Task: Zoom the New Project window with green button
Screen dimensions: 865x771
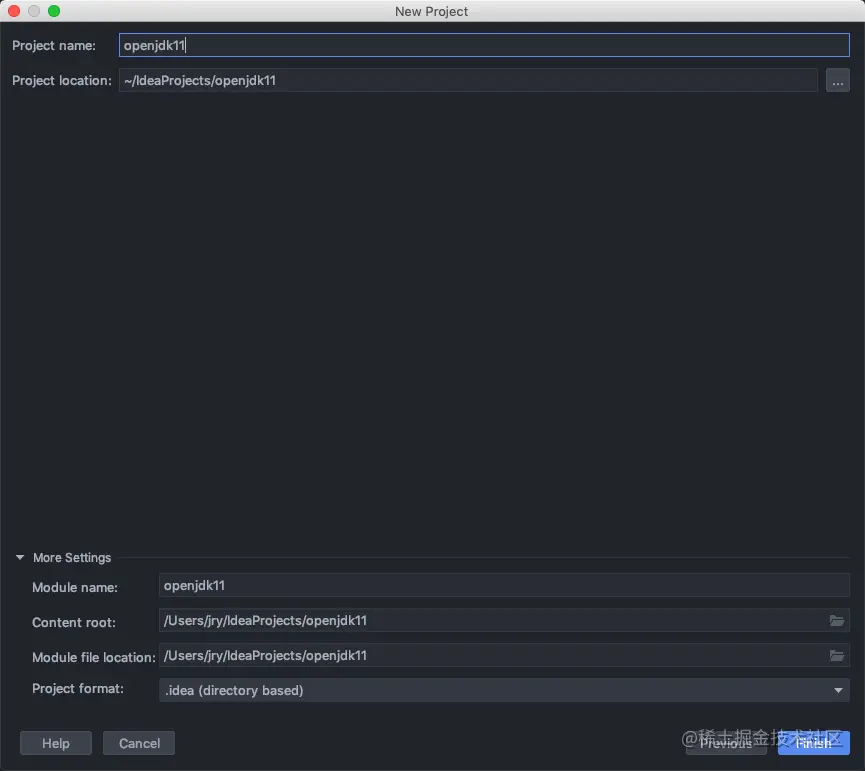Action: pos(54,11)
